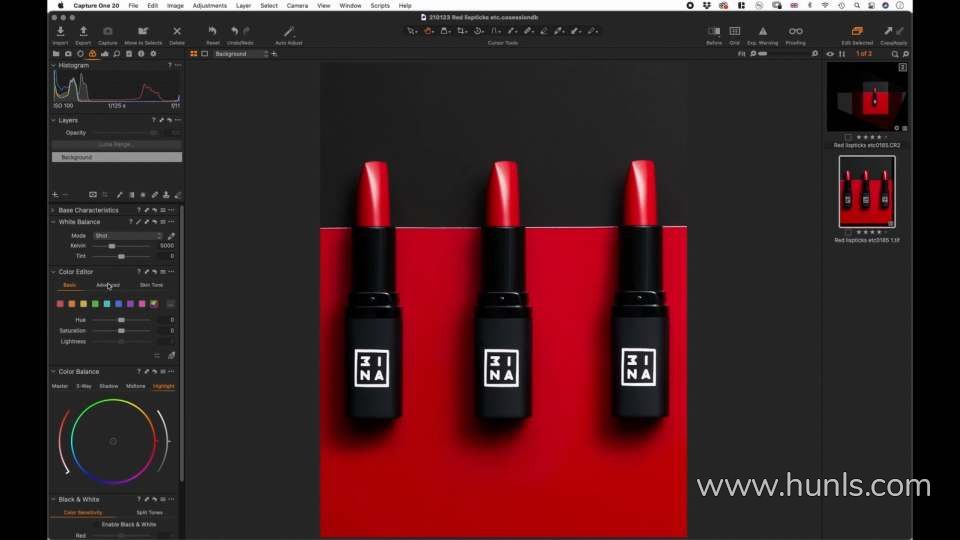Switch to Skin Tone tab in Color Editor

click(151, 285)
